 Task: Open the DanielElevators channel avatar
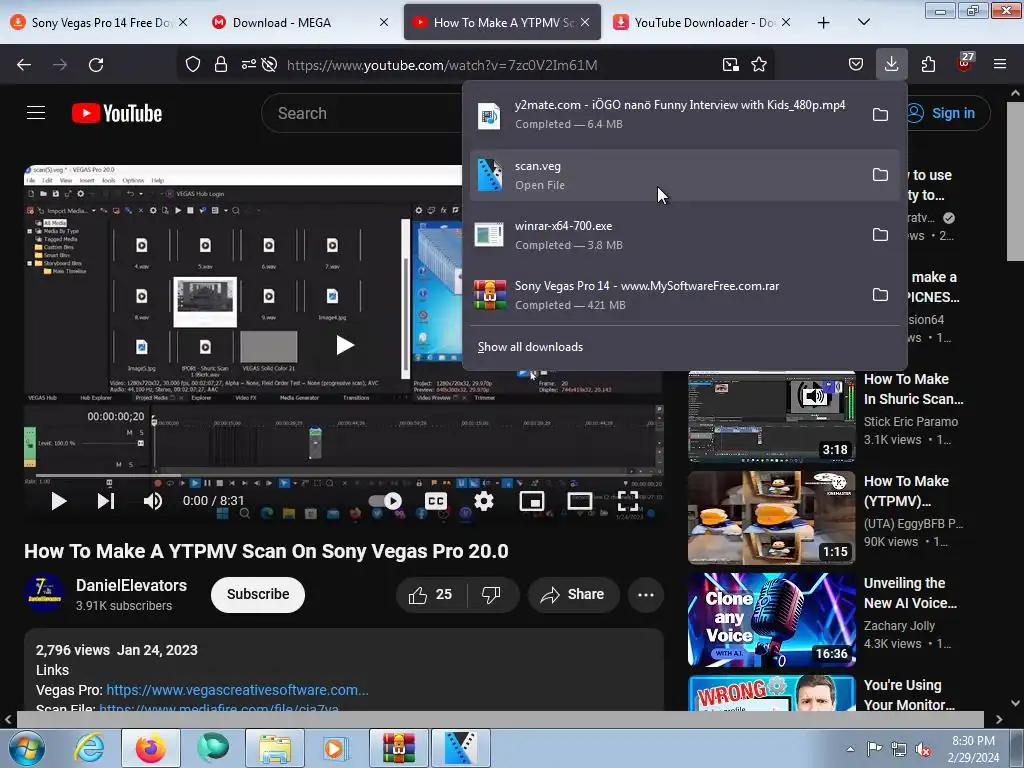point(44,593)
